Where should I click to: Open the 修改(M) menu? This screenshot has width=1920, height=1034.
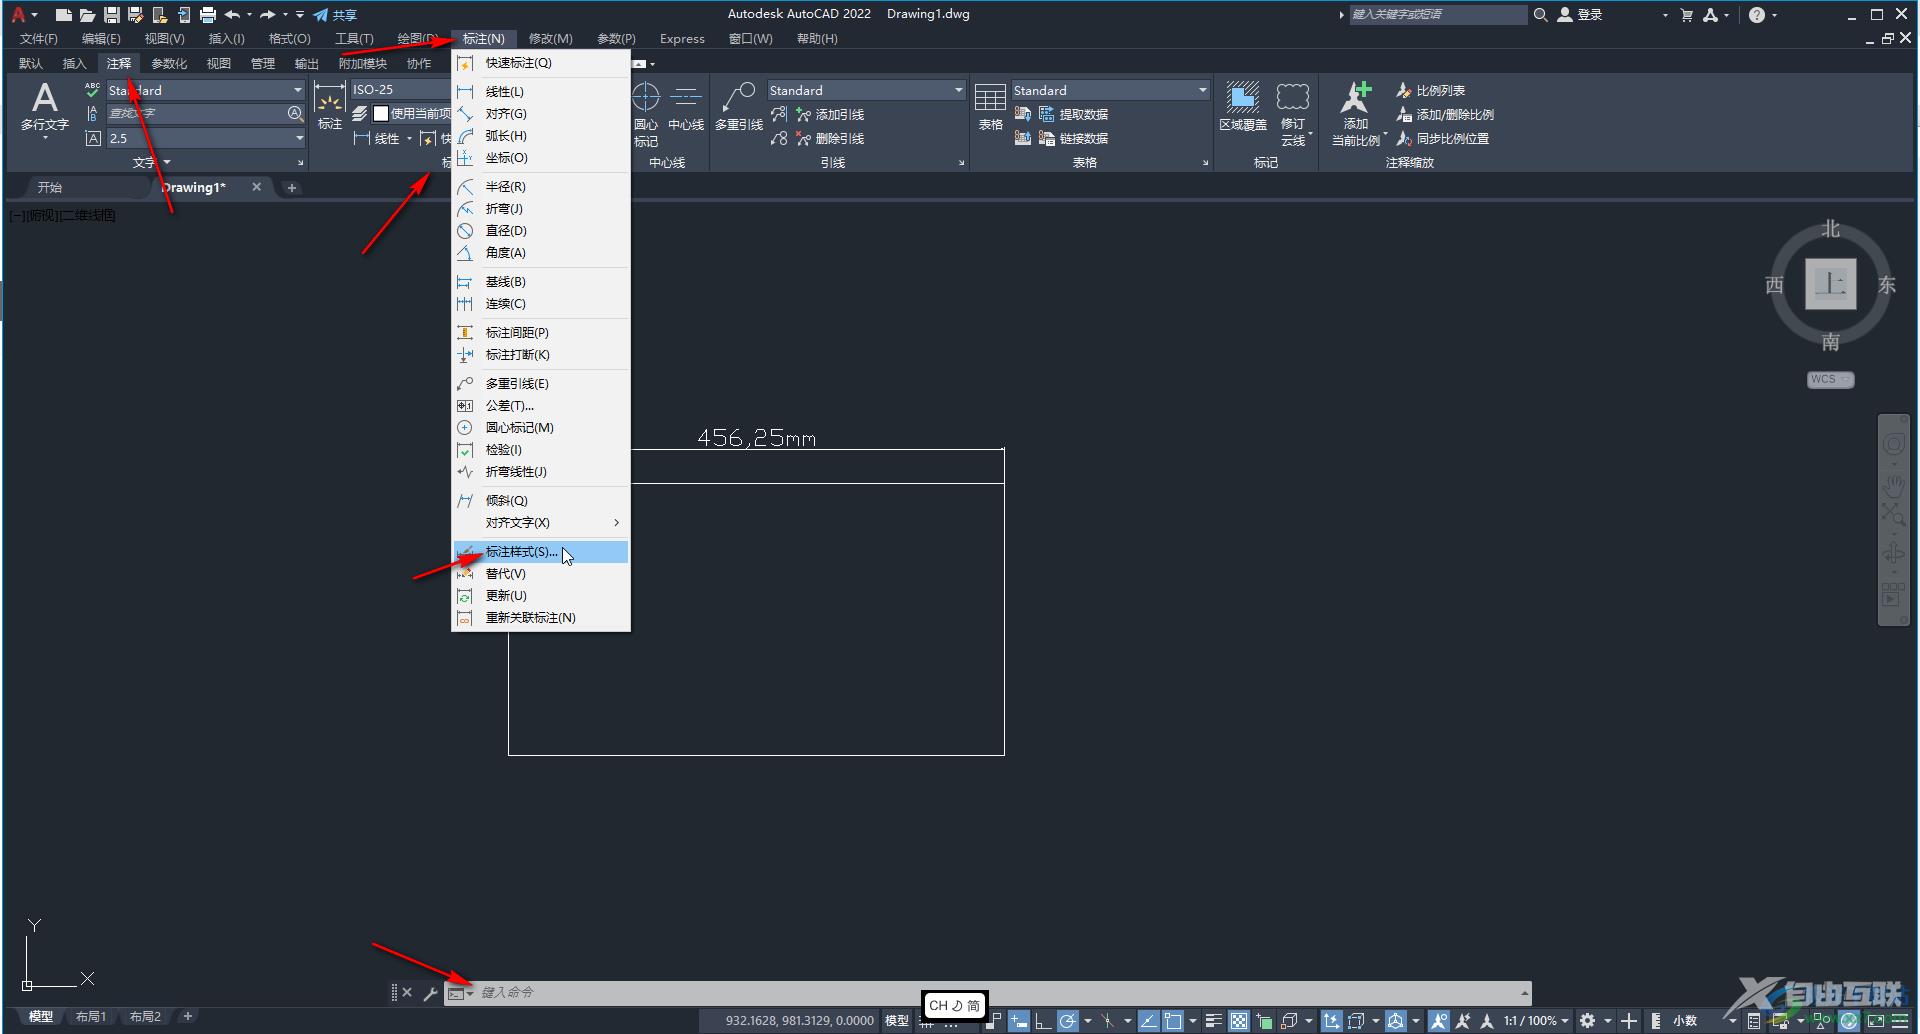(x=550, y=39)
